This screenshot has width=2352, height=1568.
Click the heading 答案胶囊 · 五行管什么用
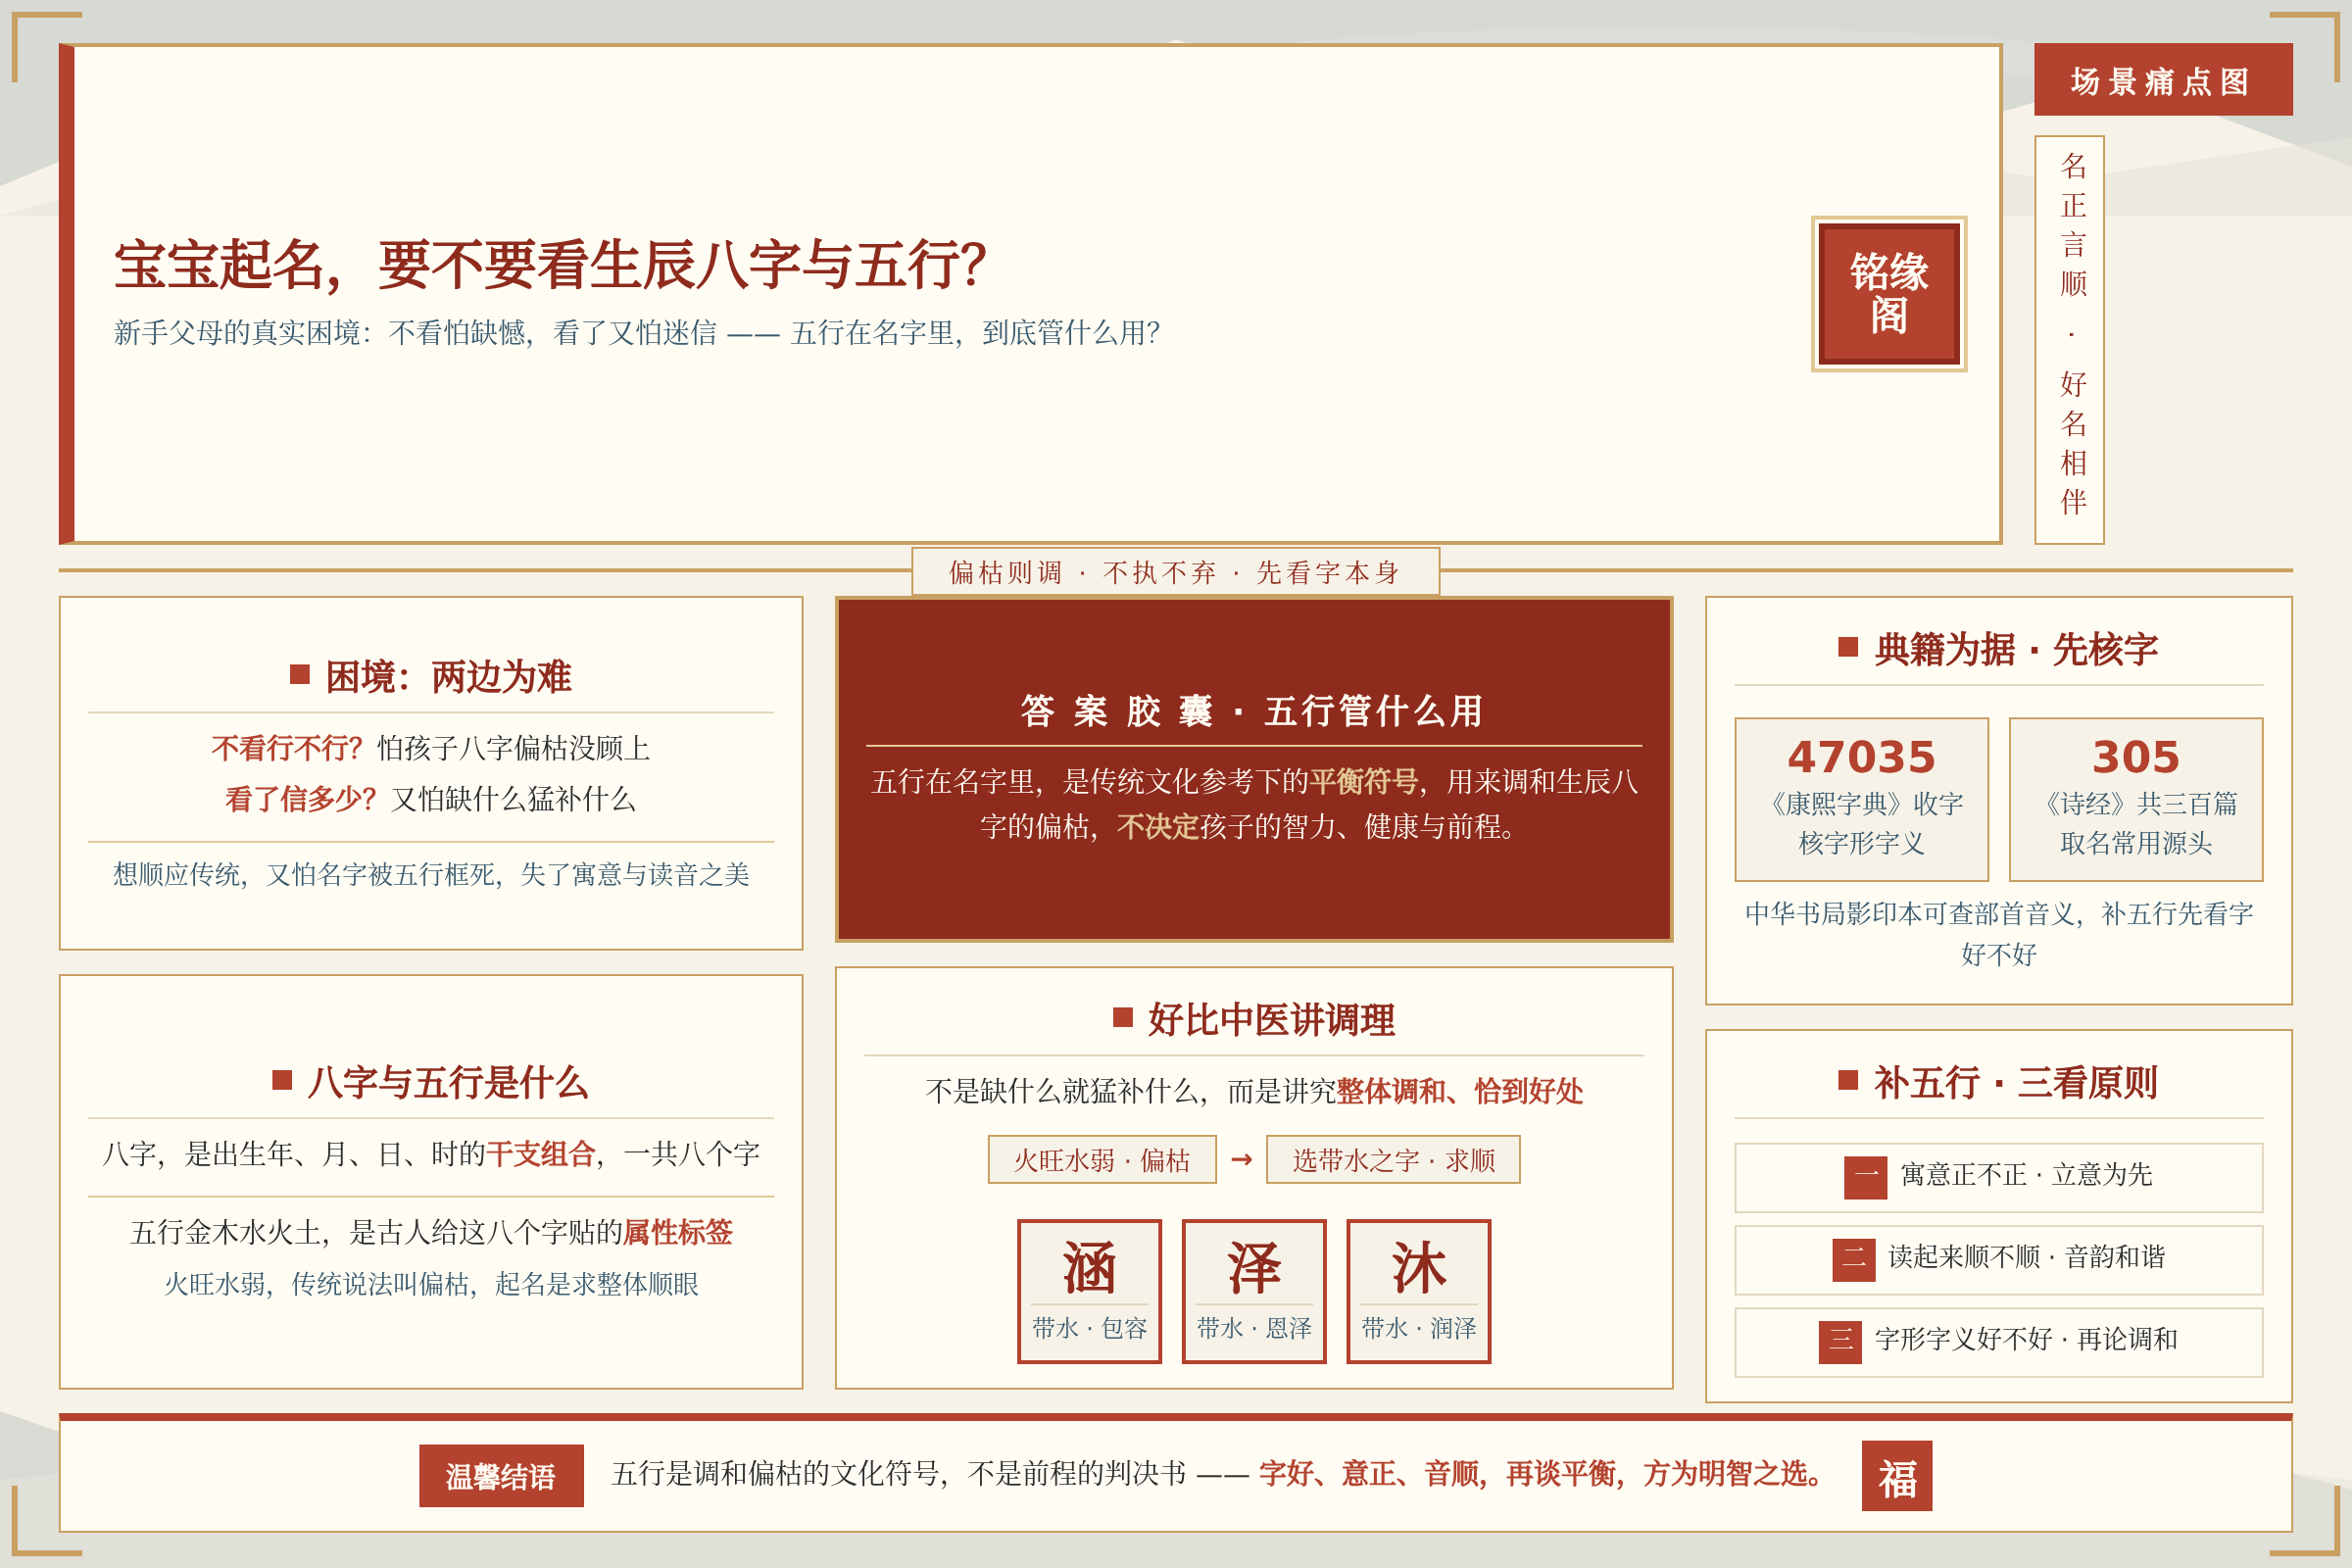[1253, 711]
